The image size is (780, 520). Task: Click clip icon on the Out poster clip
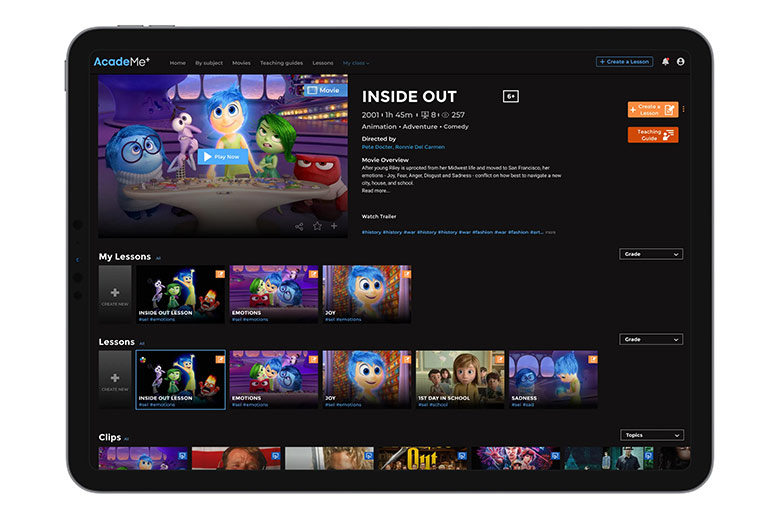click(462, 455)
